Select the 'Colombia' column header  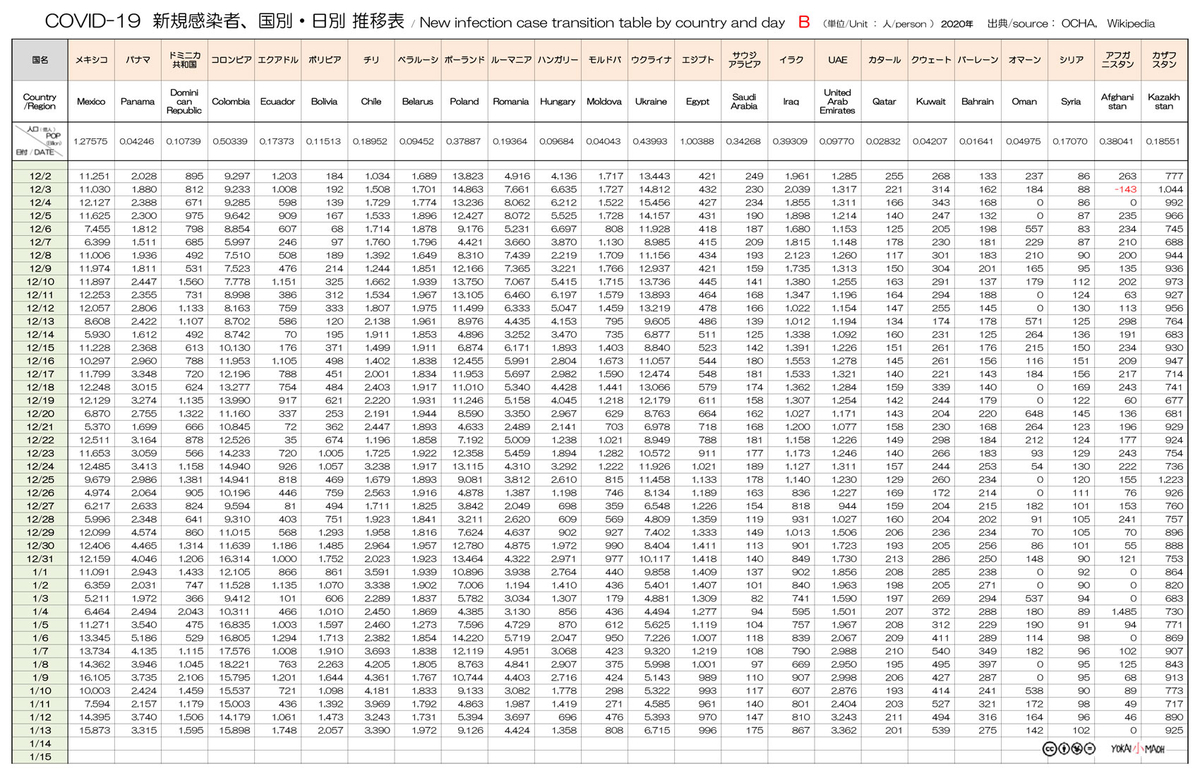click(x=231, y=101)
